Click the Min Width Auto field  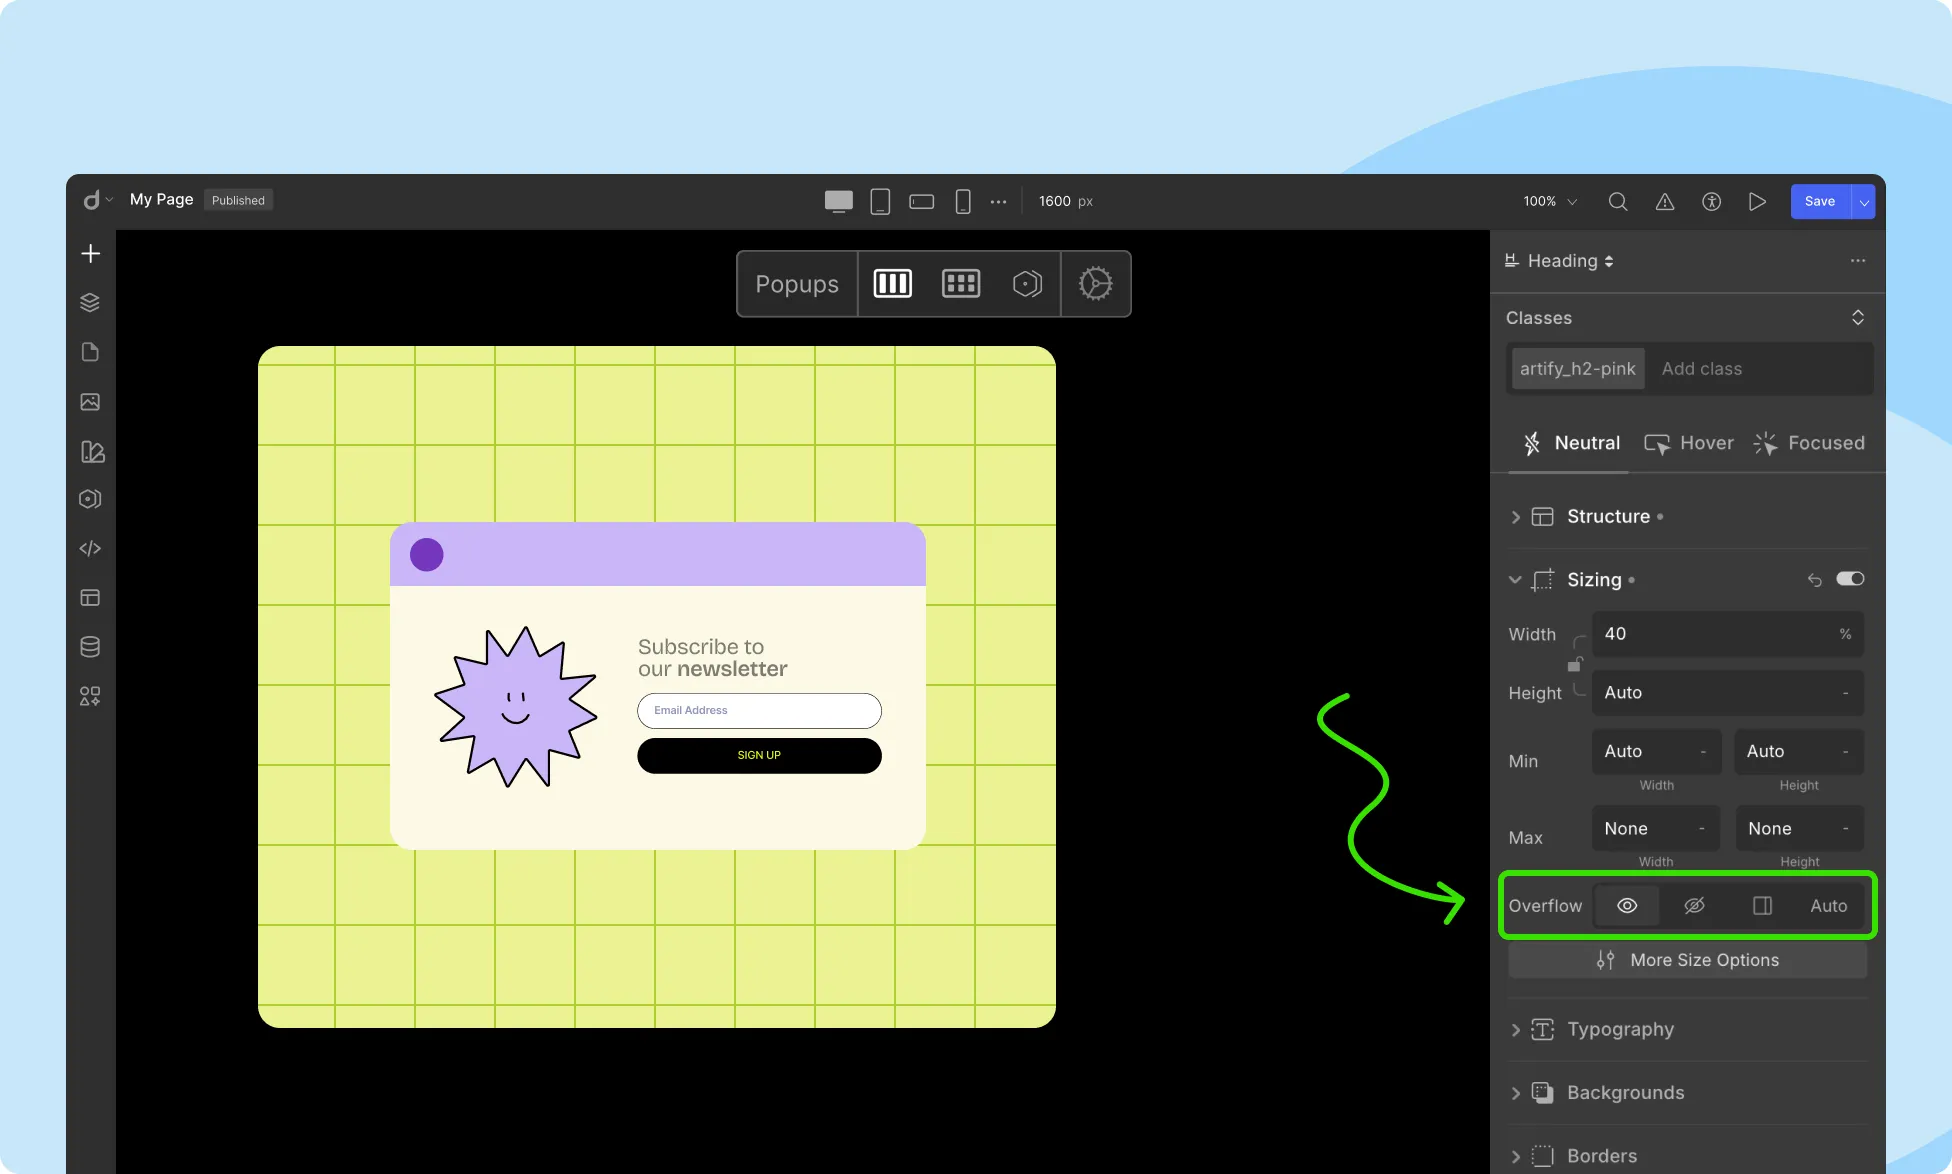click(1656, 751)
